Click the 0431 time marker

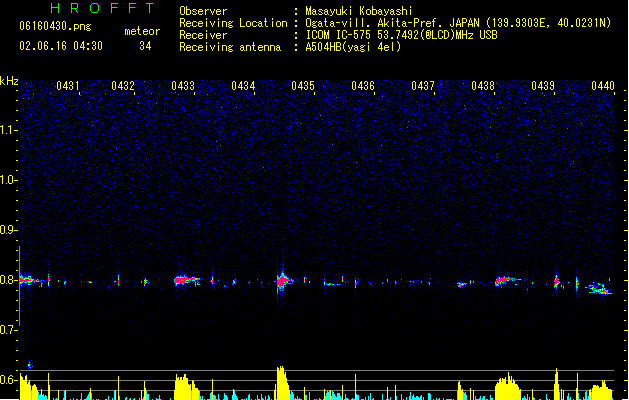(67, 85)
